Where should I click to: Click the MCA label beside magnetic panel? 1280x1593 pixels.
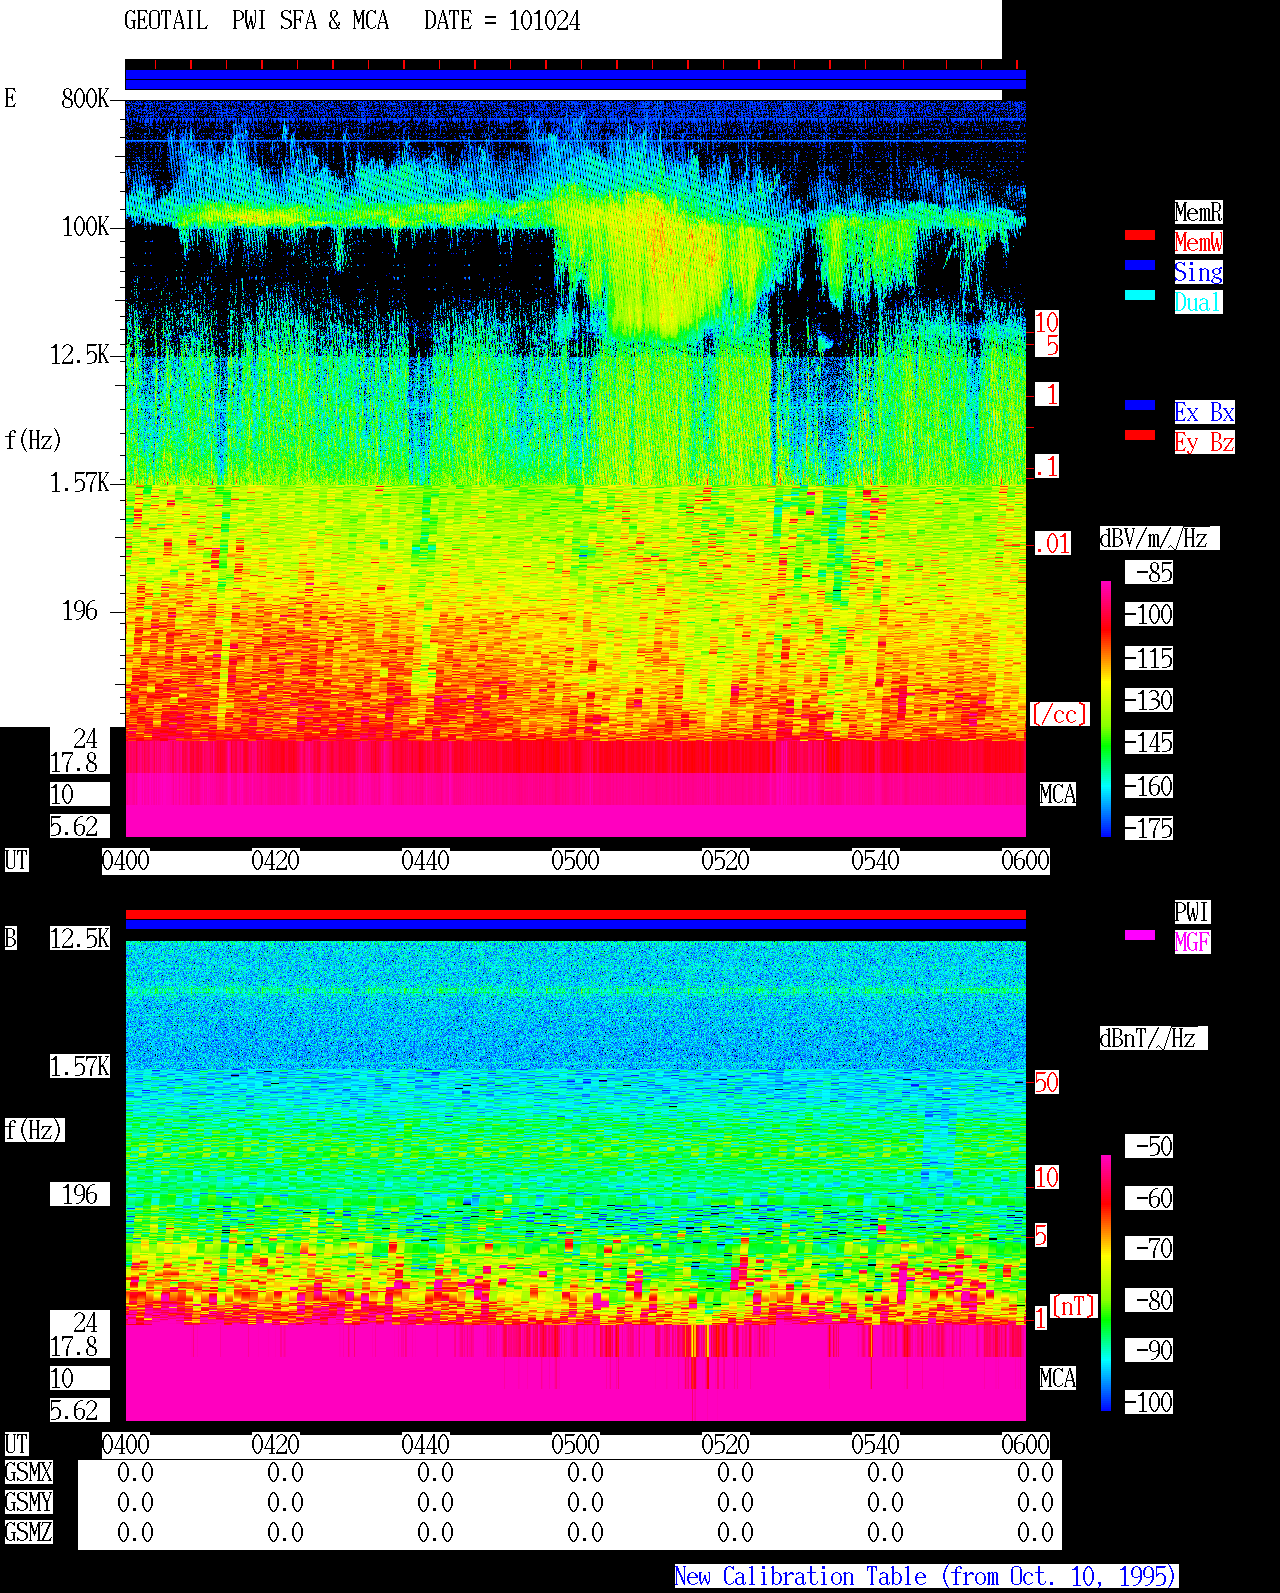1058,1378
